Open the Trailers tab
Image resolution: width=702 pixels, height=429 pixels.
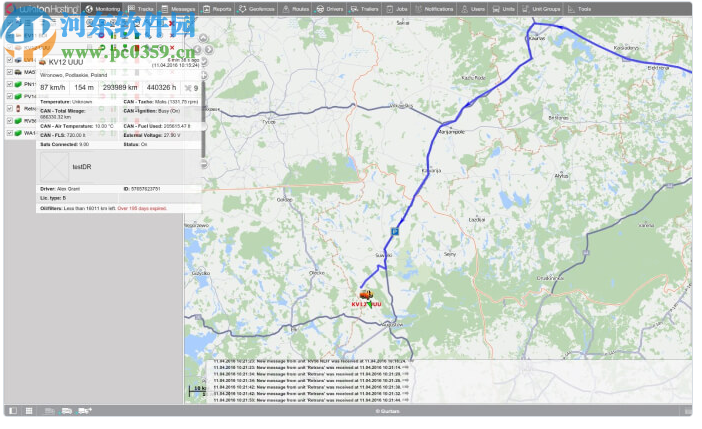364,9
